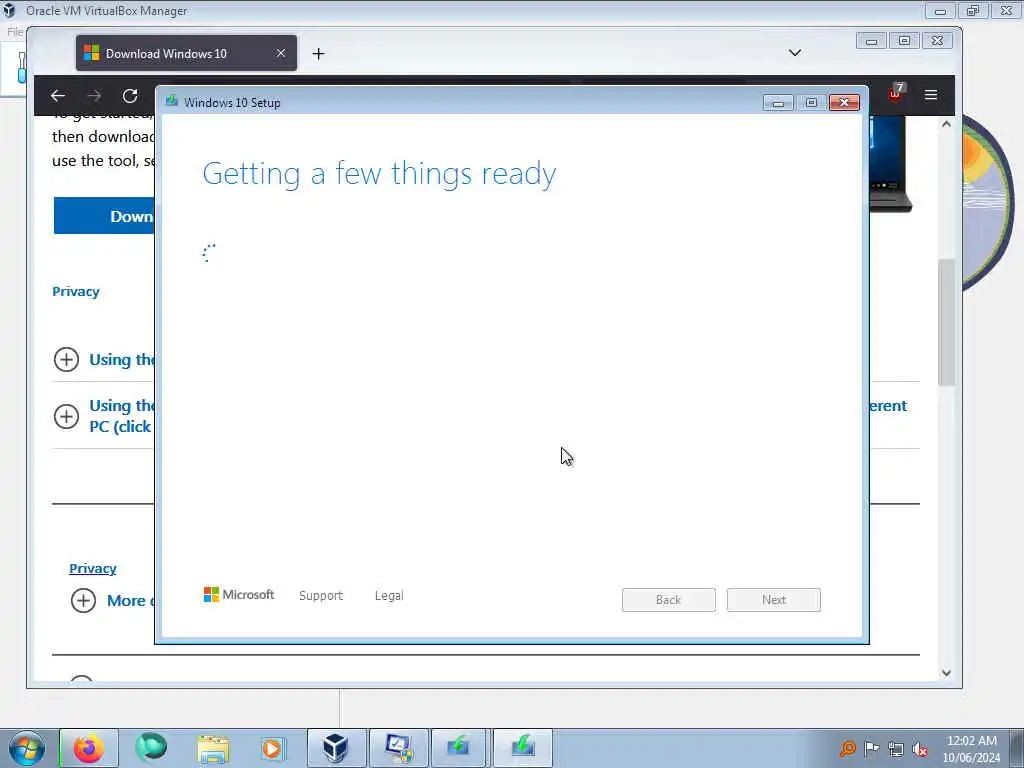
Task: Click the blue Download button on webpage
Action: [104, 216]
